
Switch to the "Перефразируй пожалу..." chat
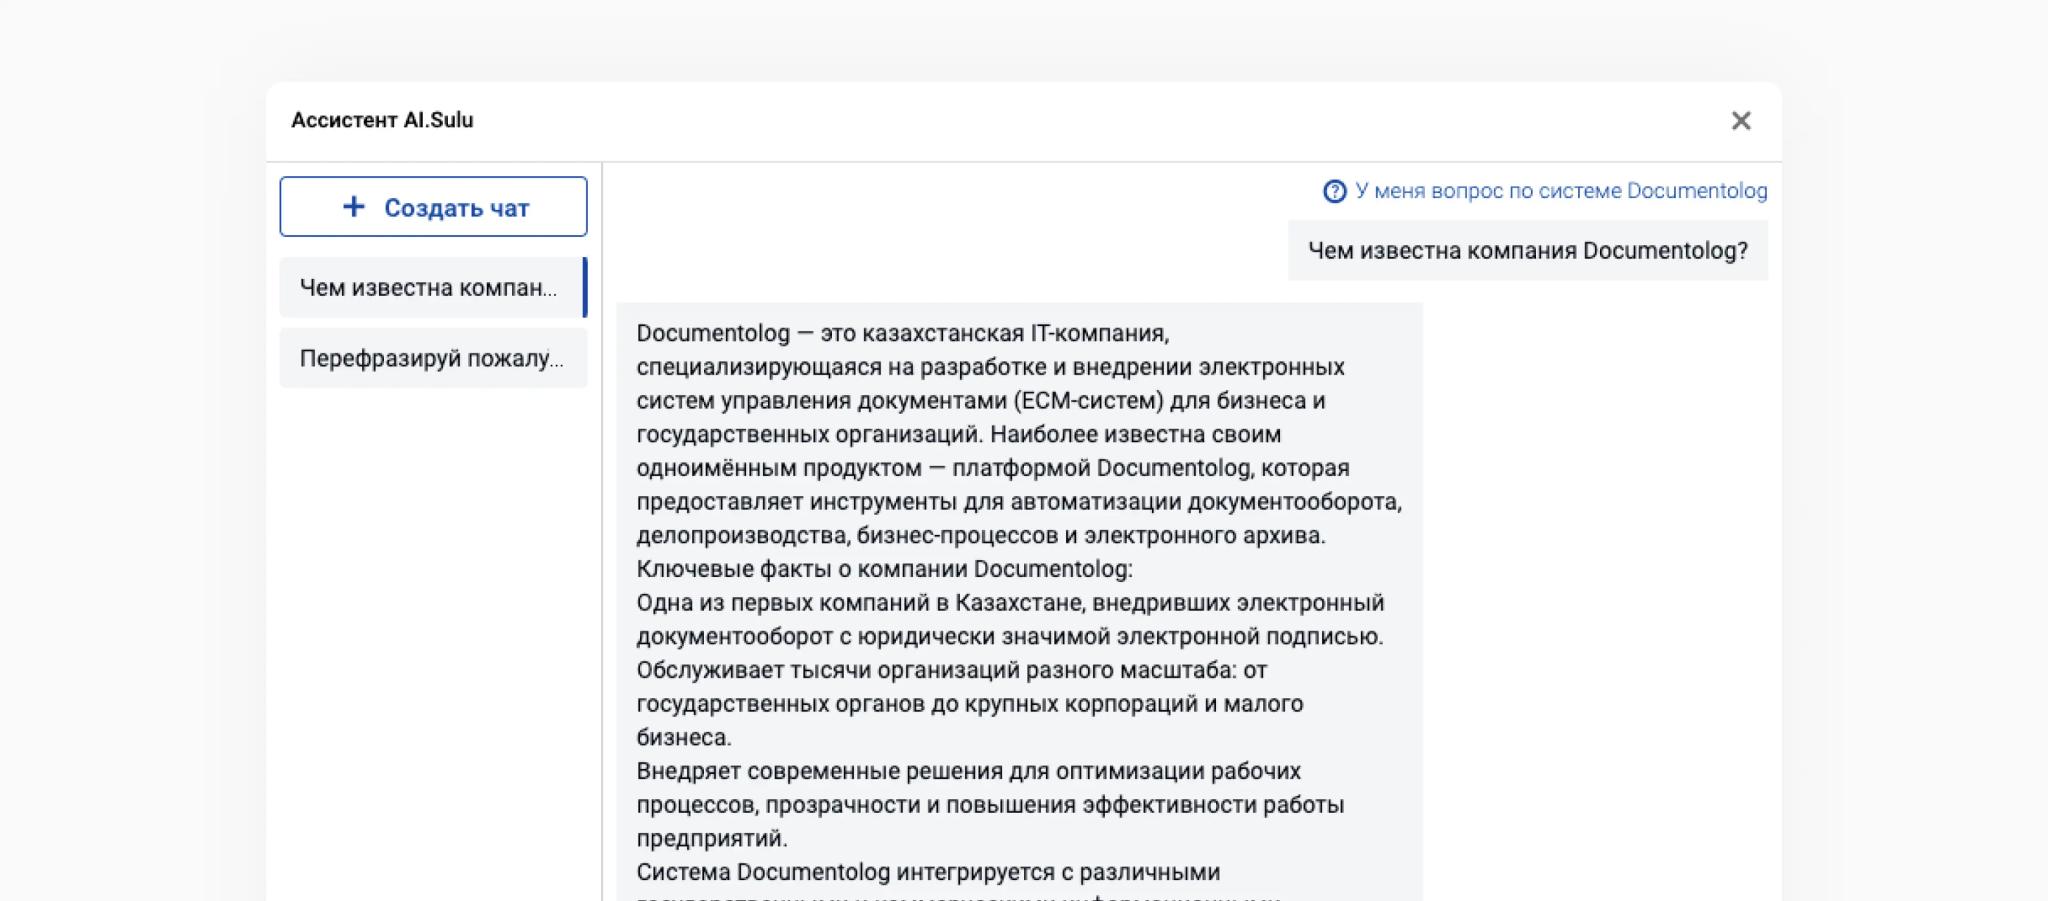coord(432,359)
